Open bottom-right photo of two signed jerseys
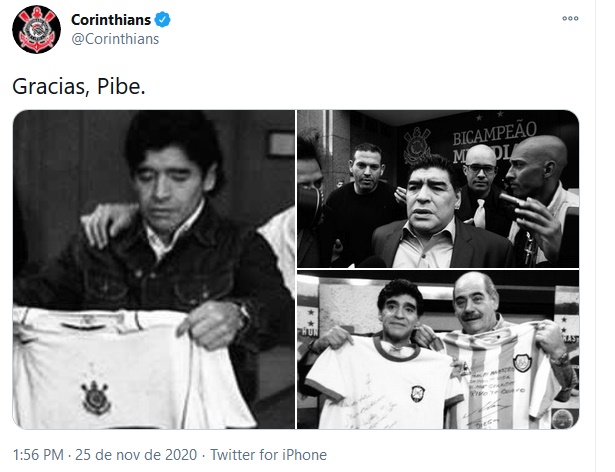The image size is (615, 472). pyautogui.click(x=438, y=350)
